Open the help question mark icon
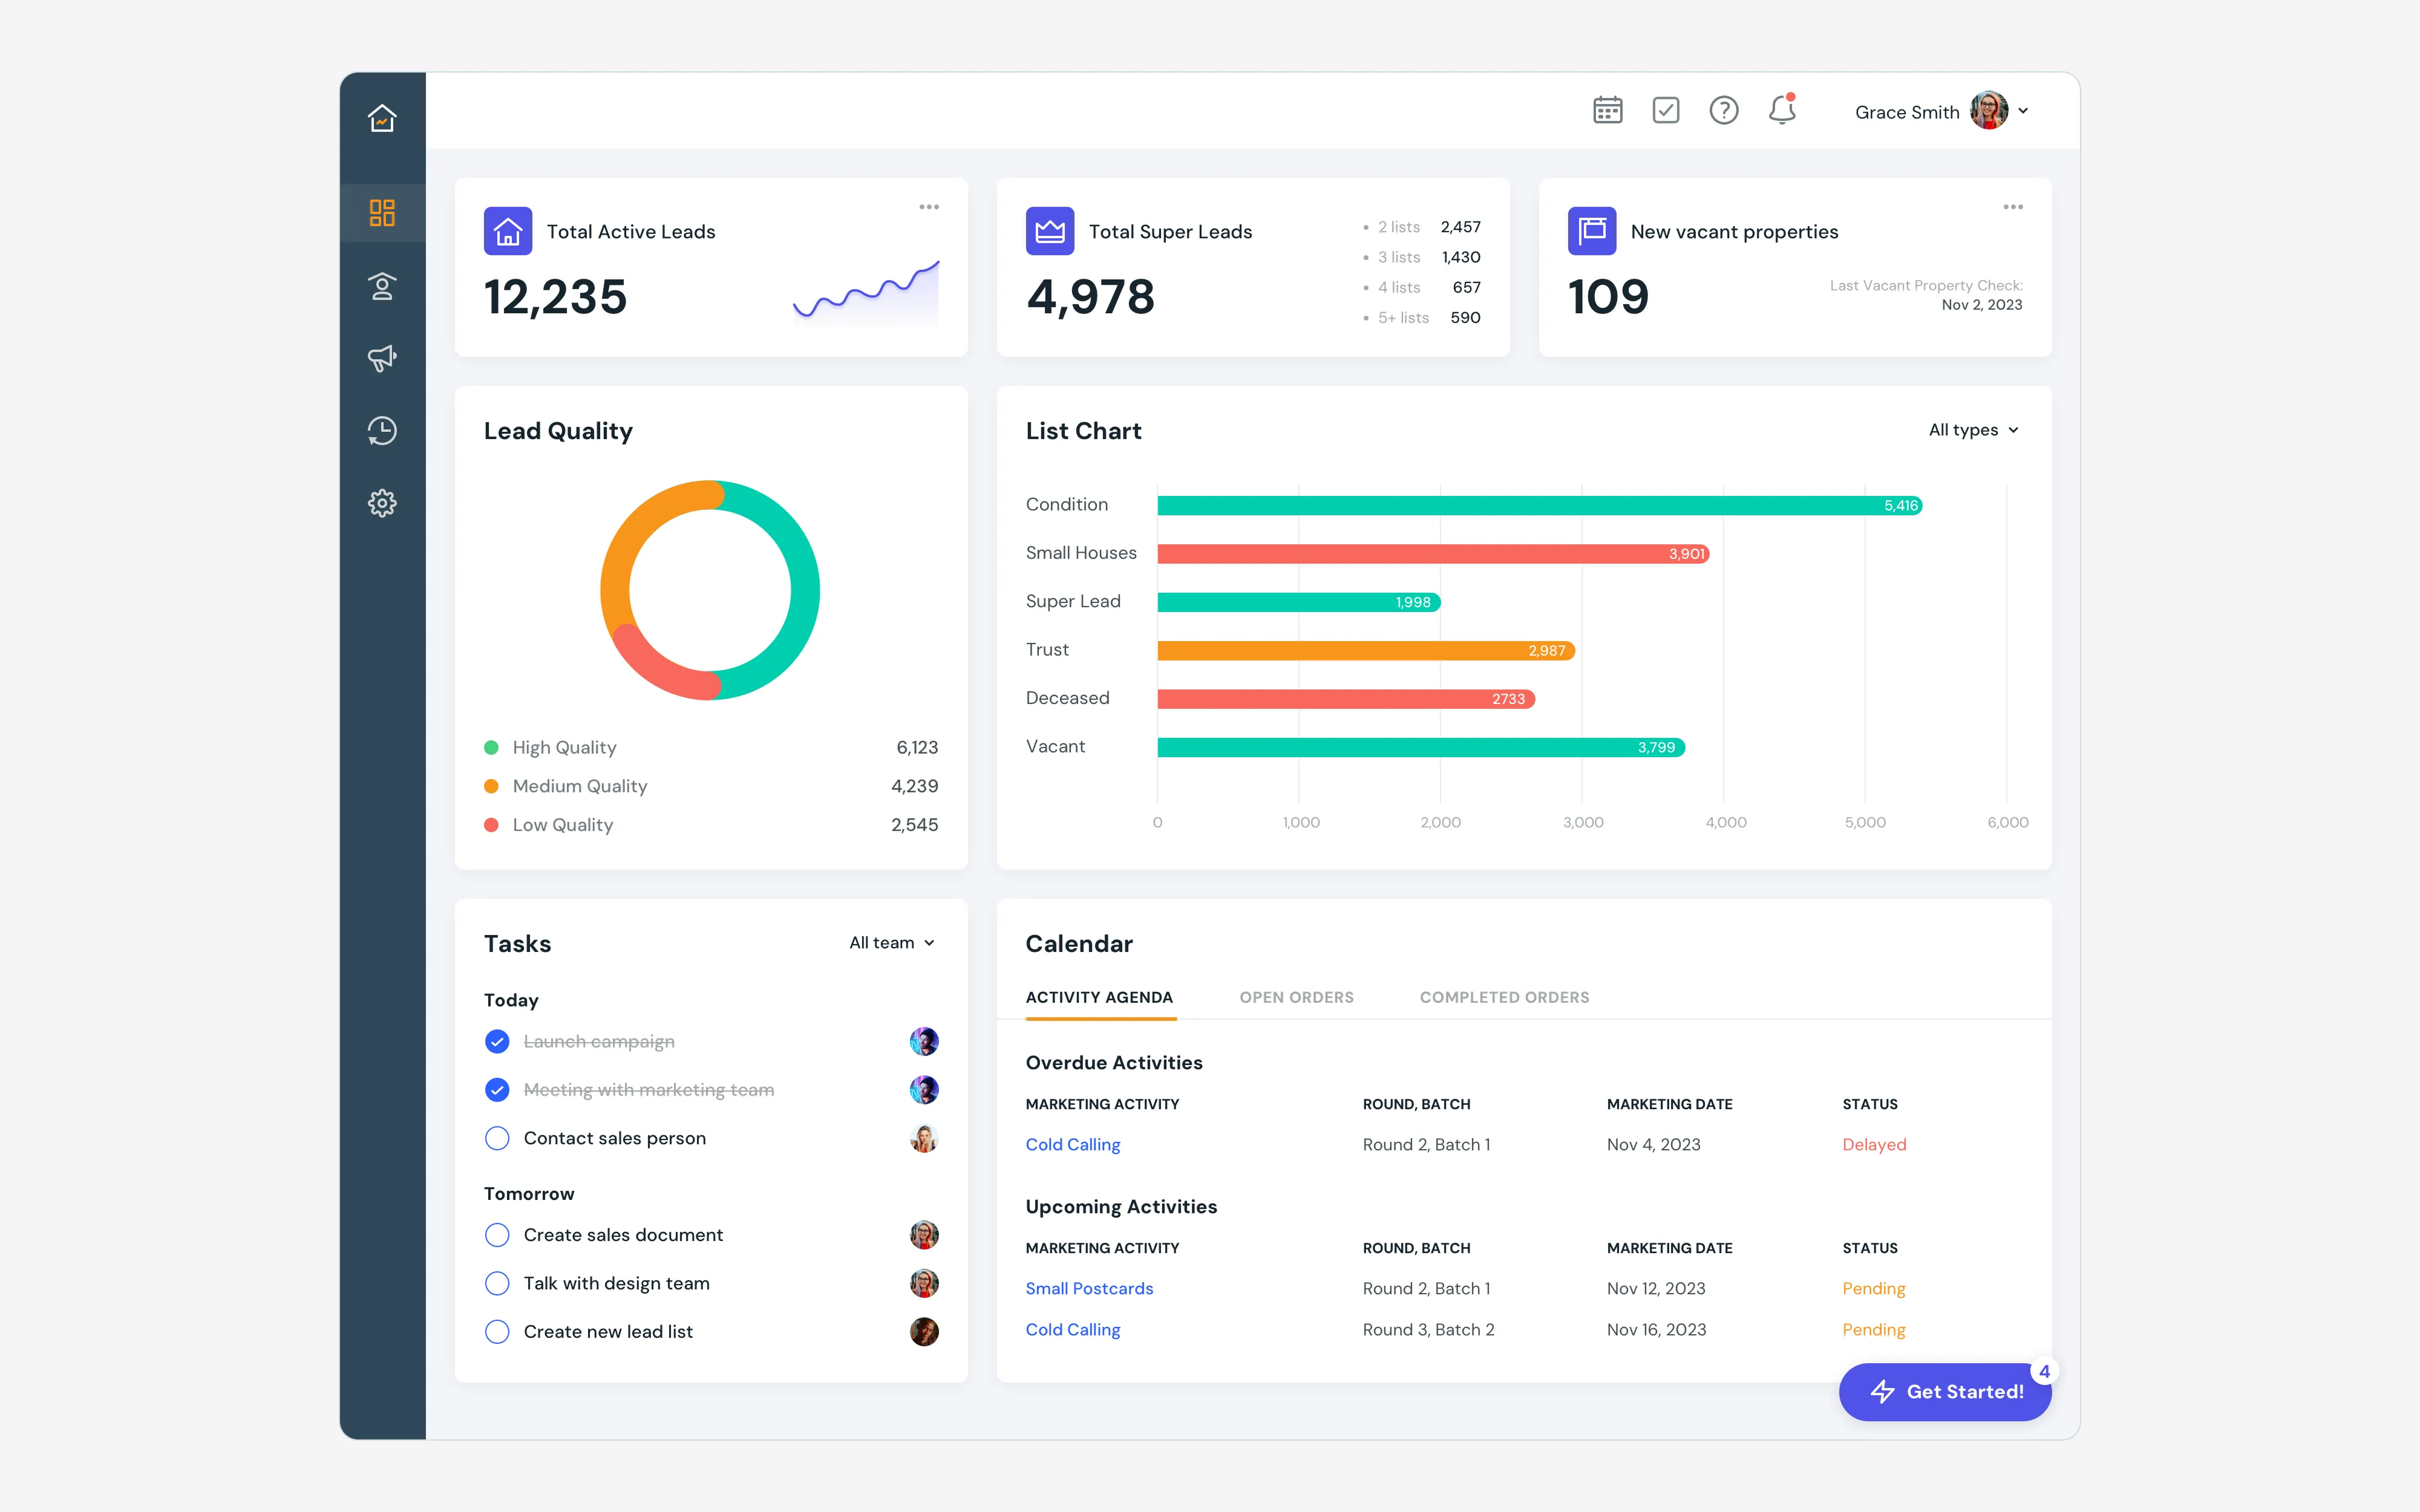 point(1723,110)
